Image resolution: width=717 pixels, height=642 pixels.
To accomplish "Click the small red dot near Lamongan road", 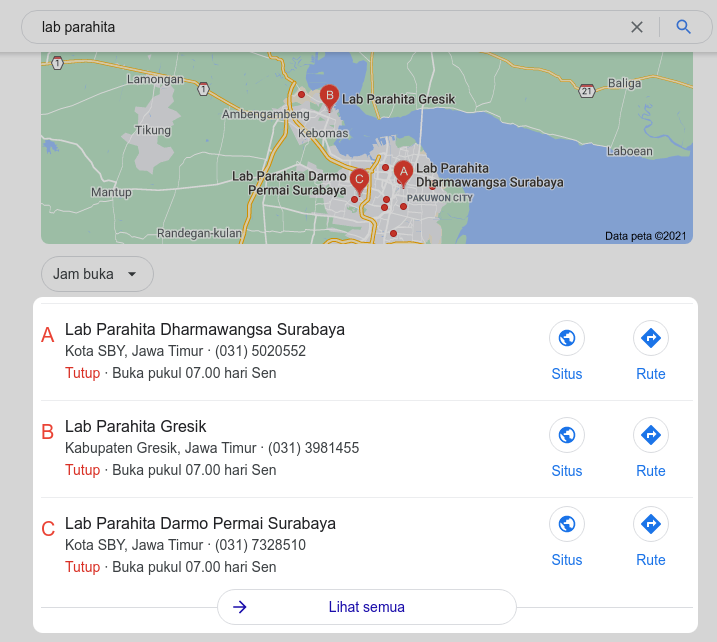I will [x=301, y=94].
